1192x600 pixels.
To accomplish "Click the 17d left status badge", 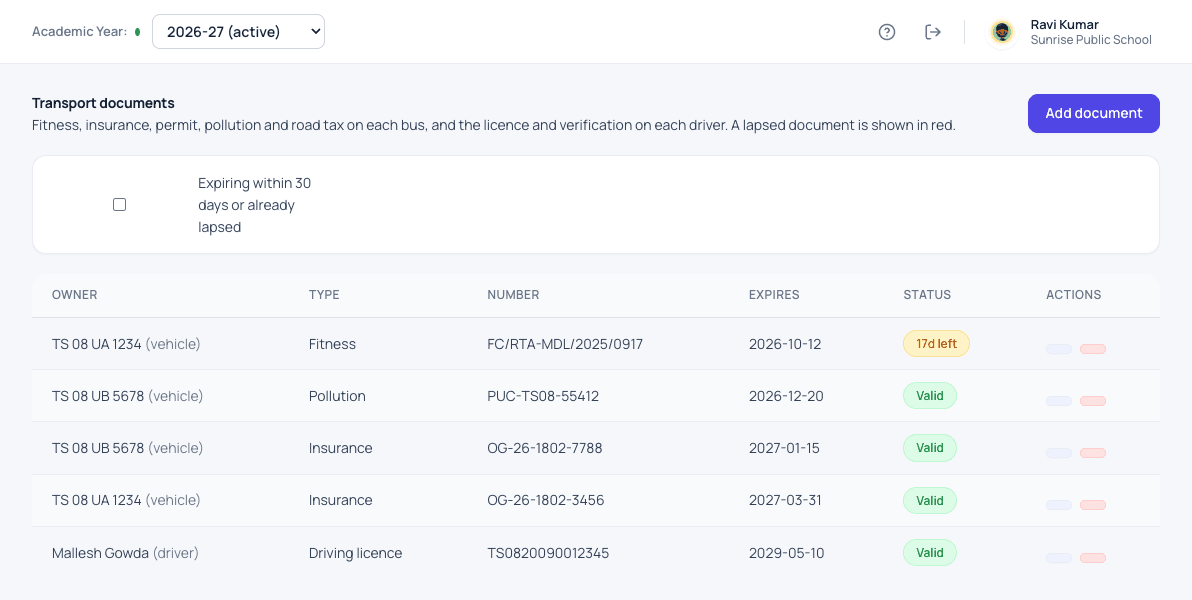I will [x=937, y=344].
